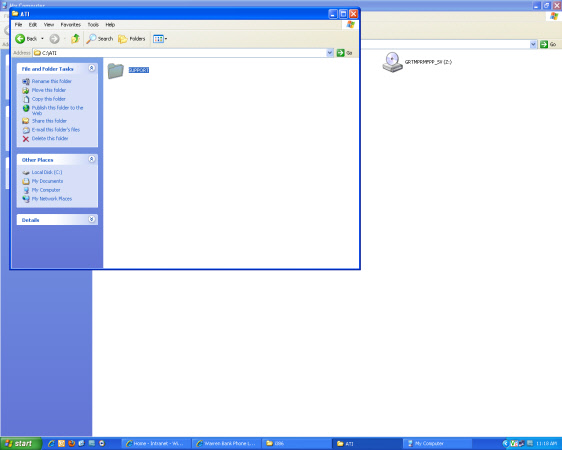The image size is (562, 450).
Task: Open My Network Places link
Action: 52,199
